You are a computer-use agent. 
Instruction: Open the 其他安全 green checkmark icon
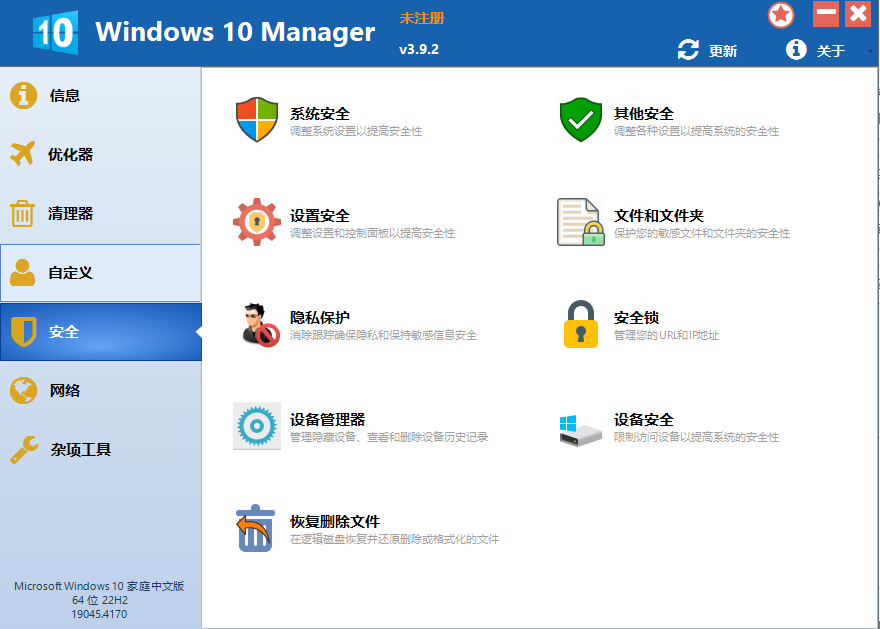tap(580, 119)
